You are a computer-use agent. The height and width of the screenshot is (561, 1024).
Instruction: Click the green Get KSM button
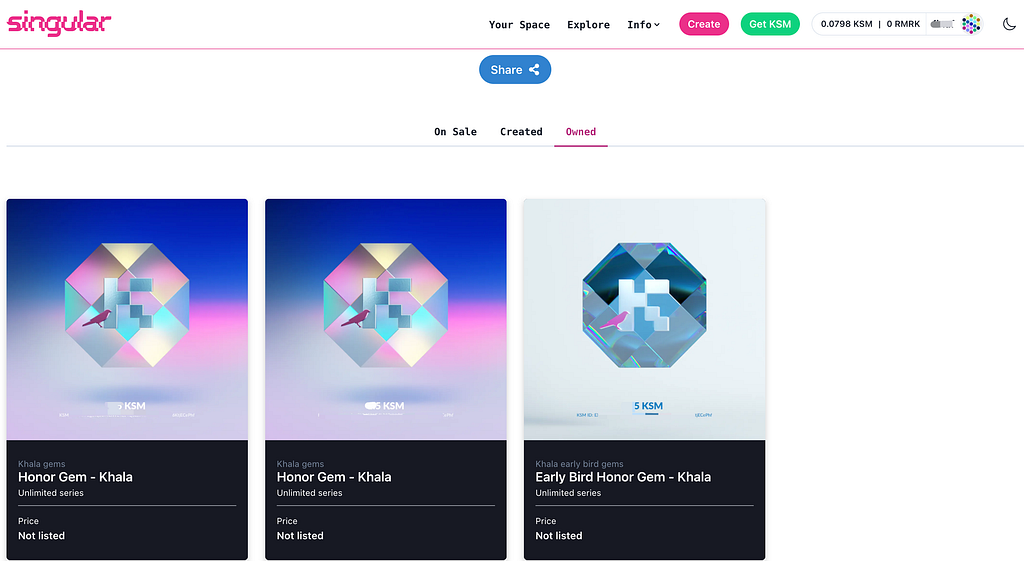click(x=770, y=24)
